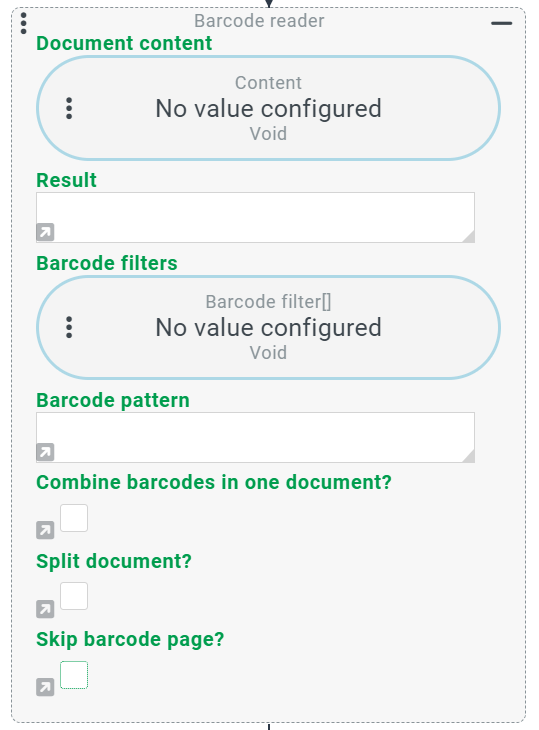539x730 pixels.
Task: Click the Result field resize handle
Action: pyautogui.click(x=469, y=237)
